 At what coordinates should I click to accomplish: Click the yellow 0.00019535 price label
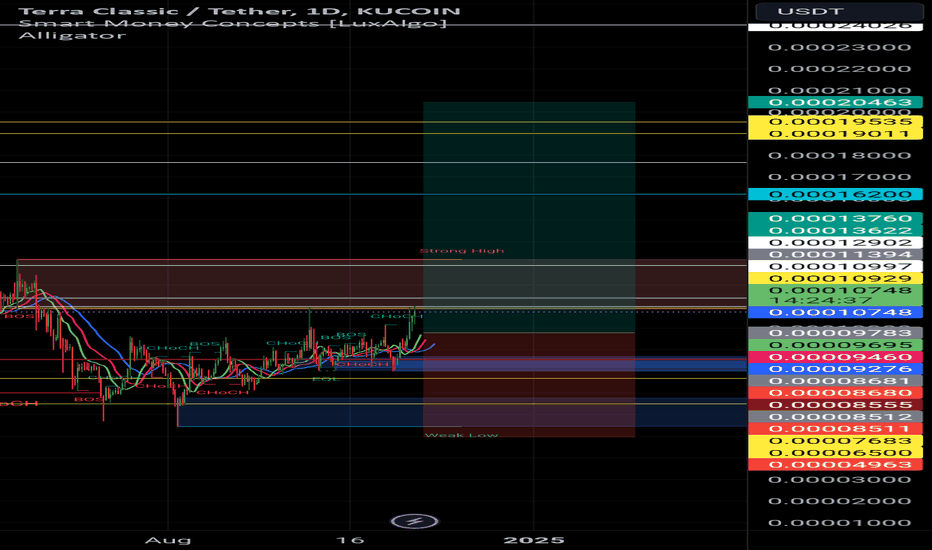[836, 122]
